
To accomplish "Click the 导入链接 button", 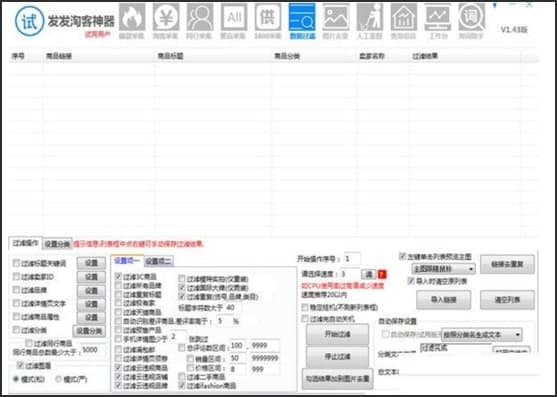I will [443, 300].
